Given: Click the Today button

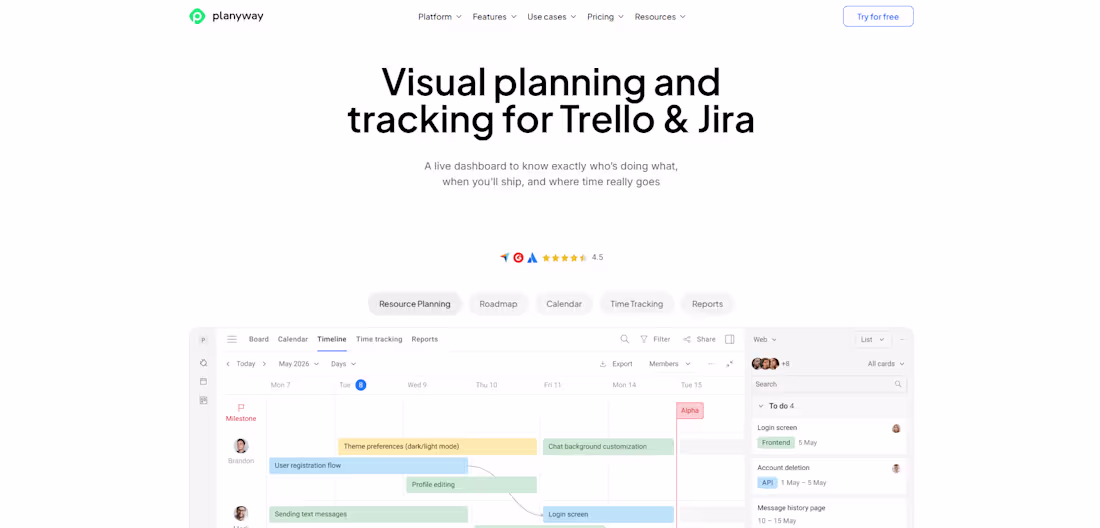Looking at the screenshot, I should (x=246, y=364).
